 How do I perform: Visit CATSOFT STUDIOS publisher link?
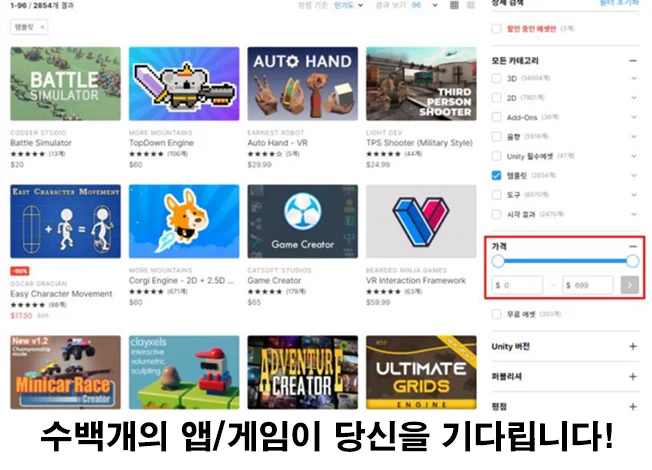click(x=279, y=270)
